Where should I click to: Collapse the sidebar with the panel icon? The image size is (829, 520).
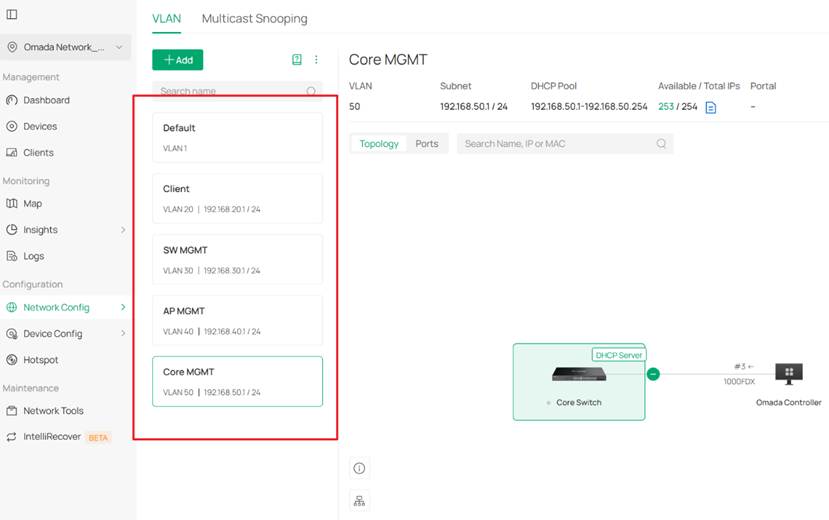(12, 14)
